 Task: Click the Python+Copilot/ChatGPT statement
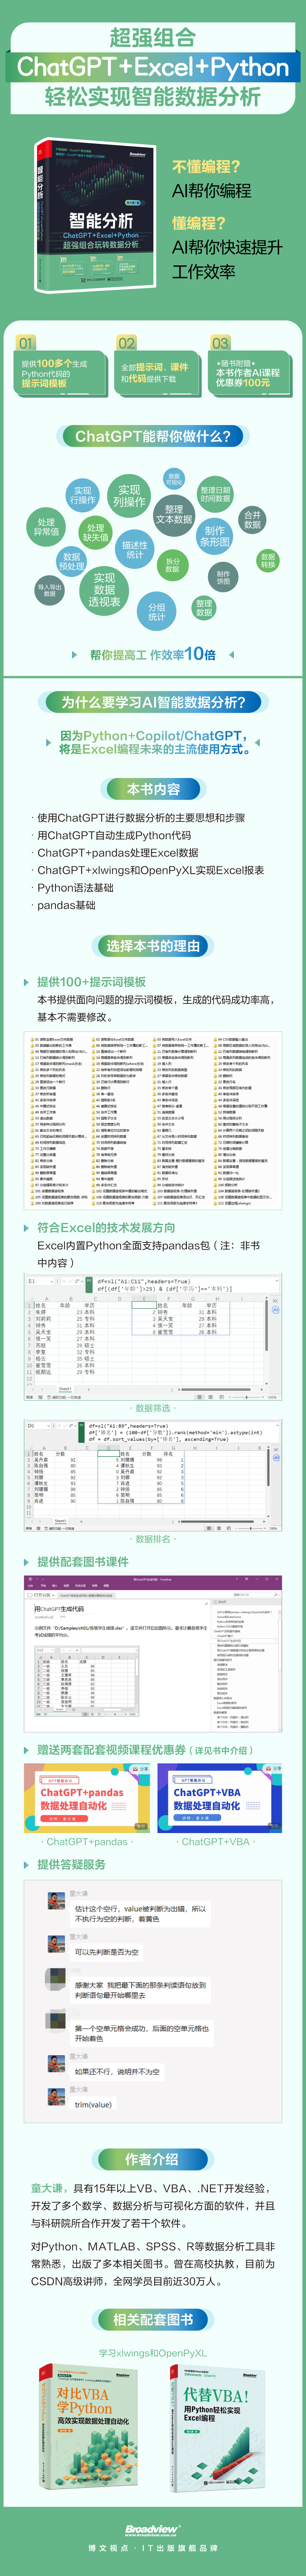(x=153, y=742)
